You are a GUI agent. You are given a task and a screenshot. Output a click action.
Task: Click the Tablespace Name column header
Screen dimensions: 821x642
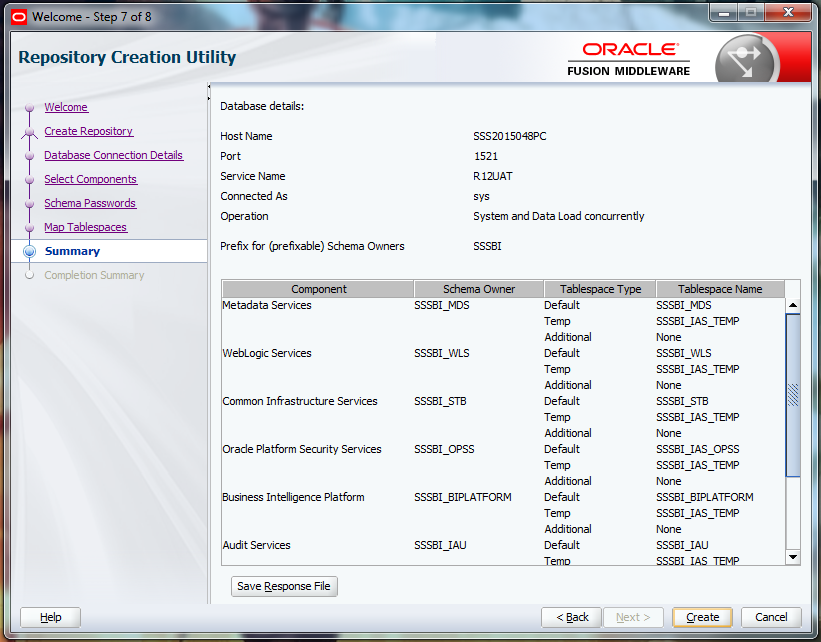(x=720, y=289)
